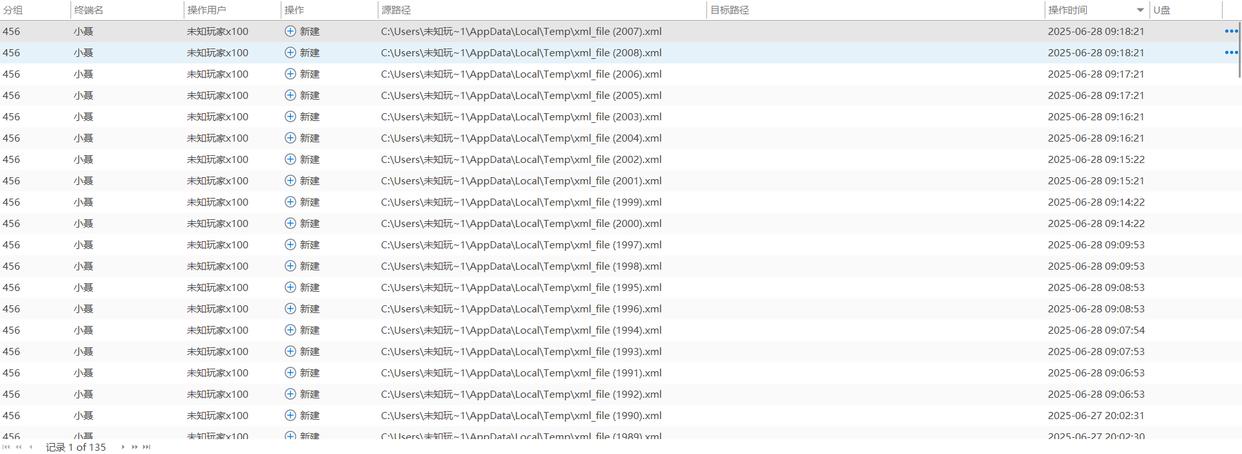Click the 新建 plus icon in xml_file (1998) row
The width and height of the screenshot is (1242, 454).
290,266
